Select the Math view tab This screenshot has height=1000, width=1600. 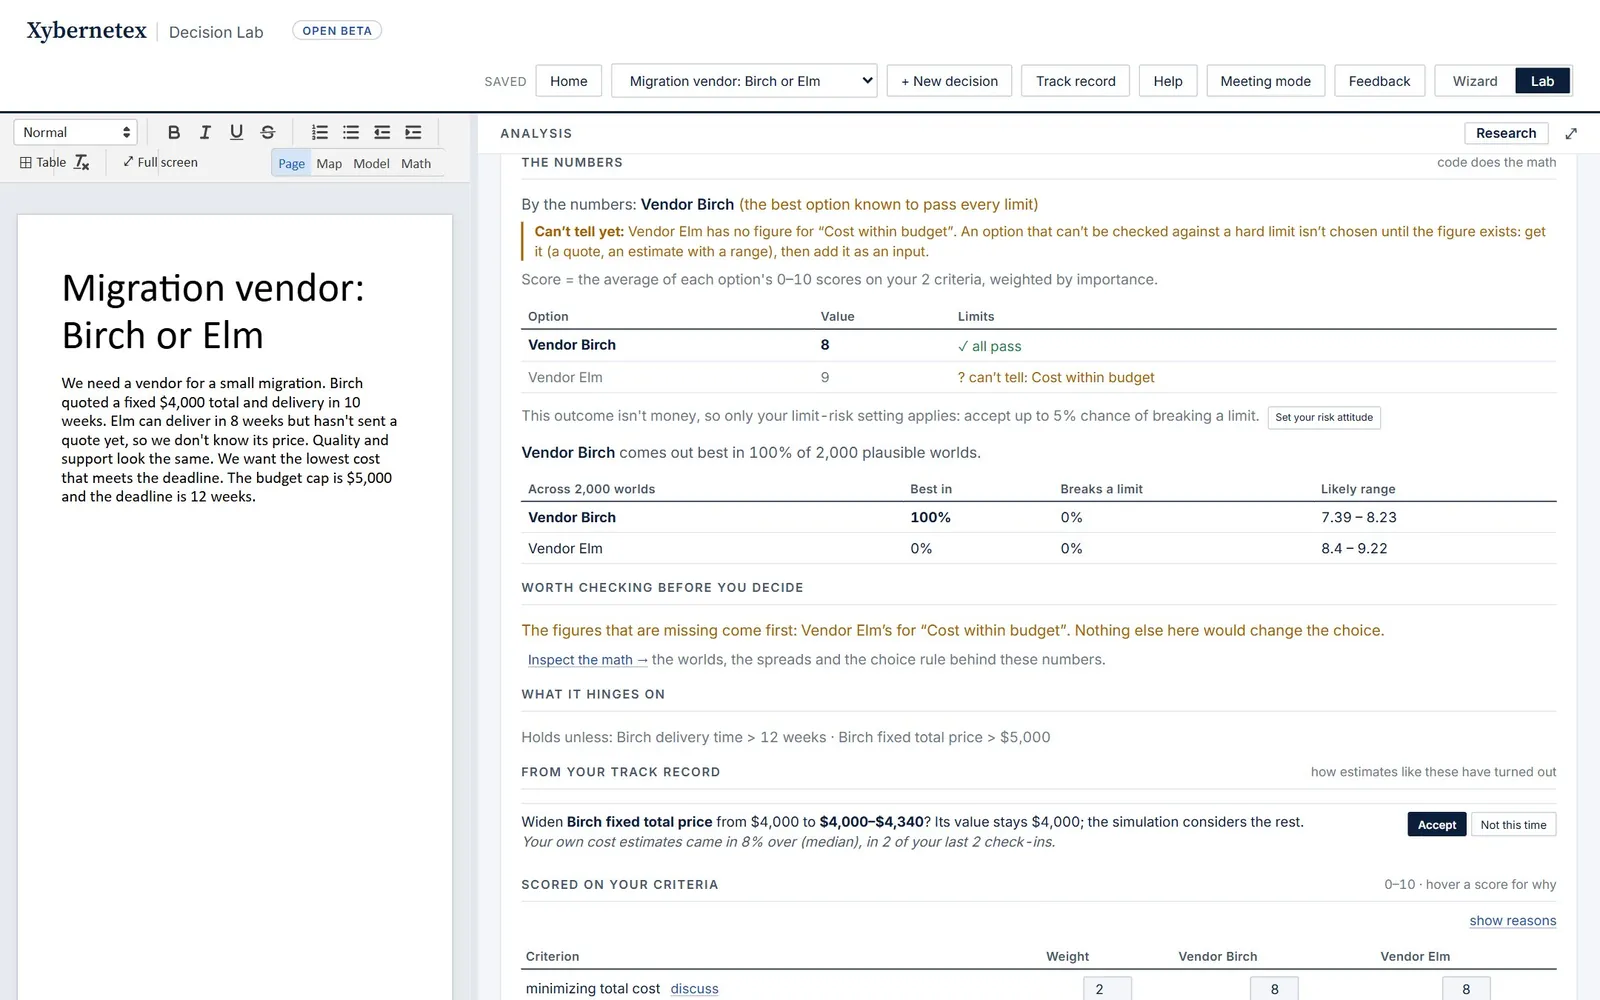(x=416, y=163)
